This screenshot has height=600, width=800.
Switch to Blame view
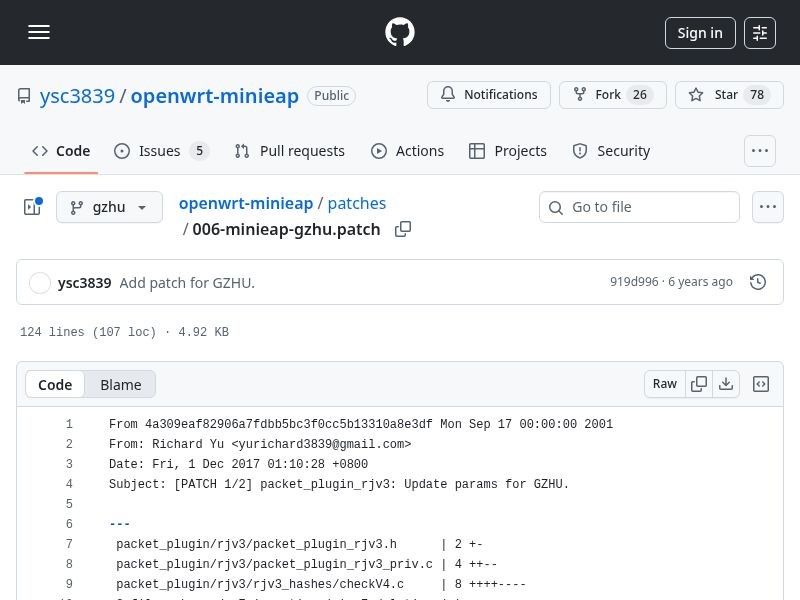(120, 385)
